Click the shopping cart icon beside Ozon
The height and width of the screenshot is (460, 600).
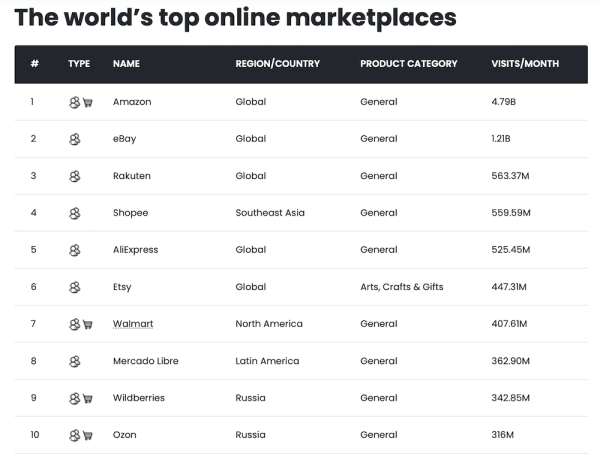tap(88, 435)
